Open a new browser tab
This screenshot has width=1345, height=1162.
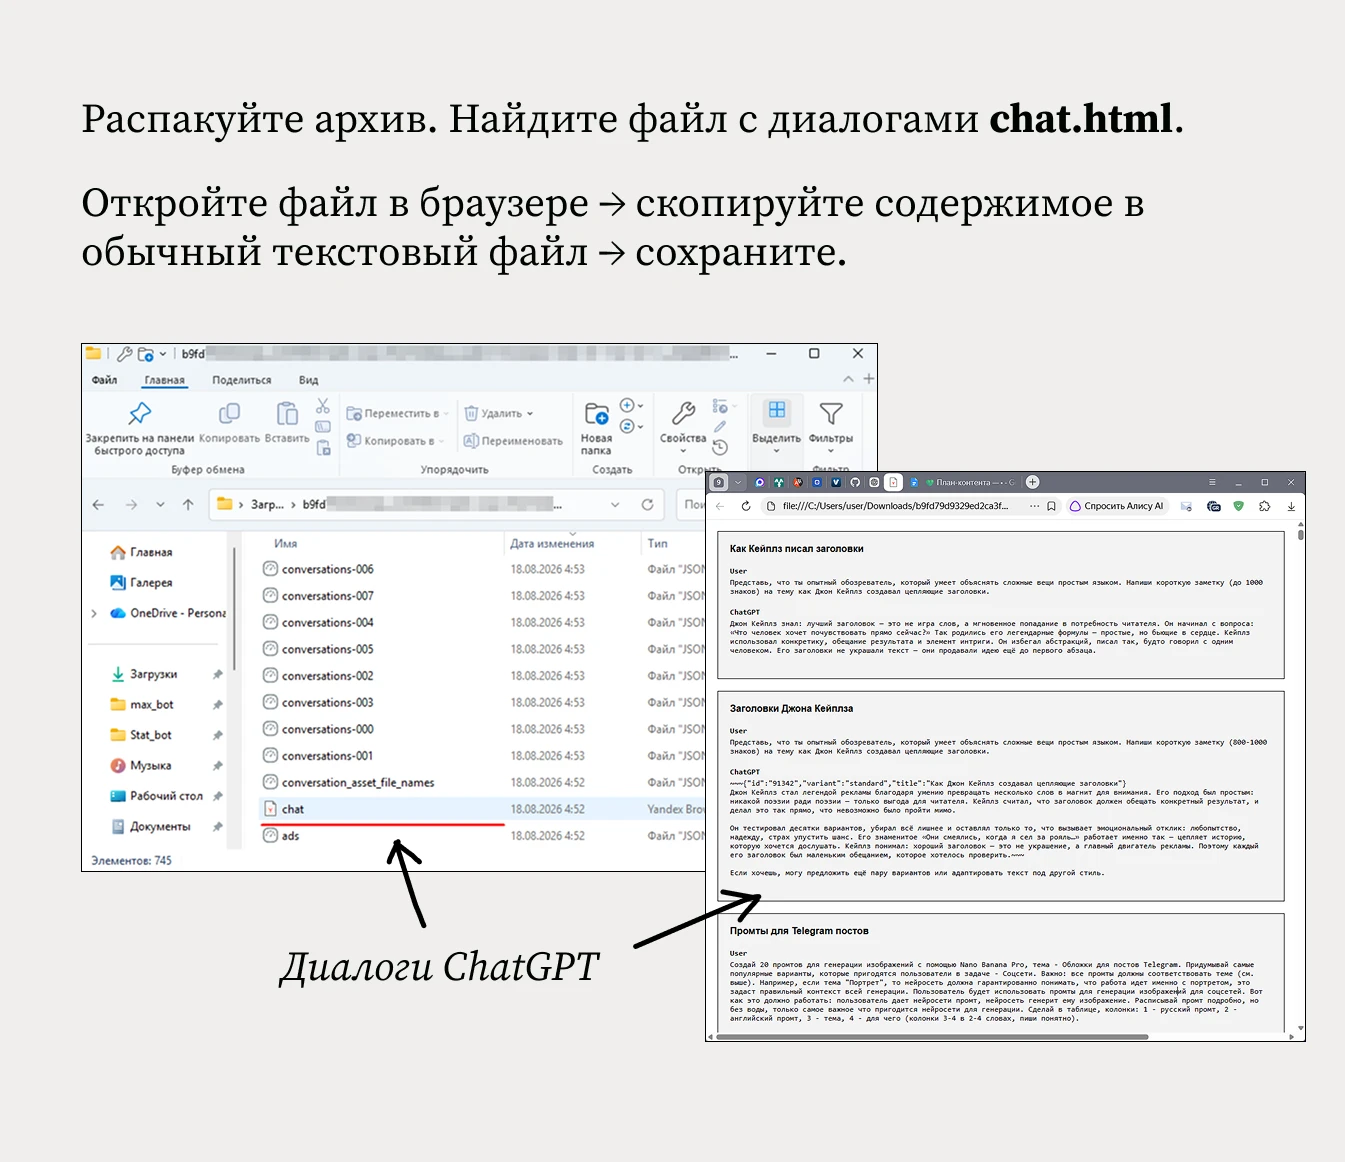[1033, 482]
